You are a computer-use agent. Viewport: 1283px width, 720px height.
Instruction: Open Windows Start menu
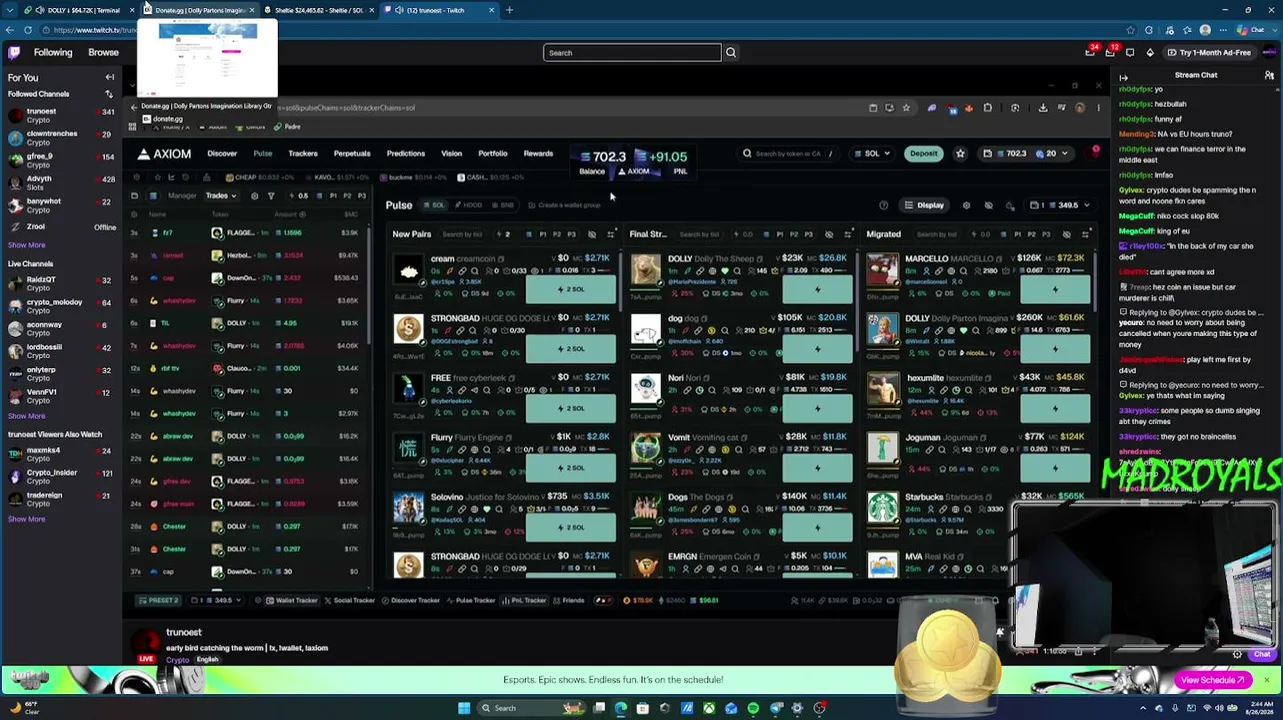point(464,708)
